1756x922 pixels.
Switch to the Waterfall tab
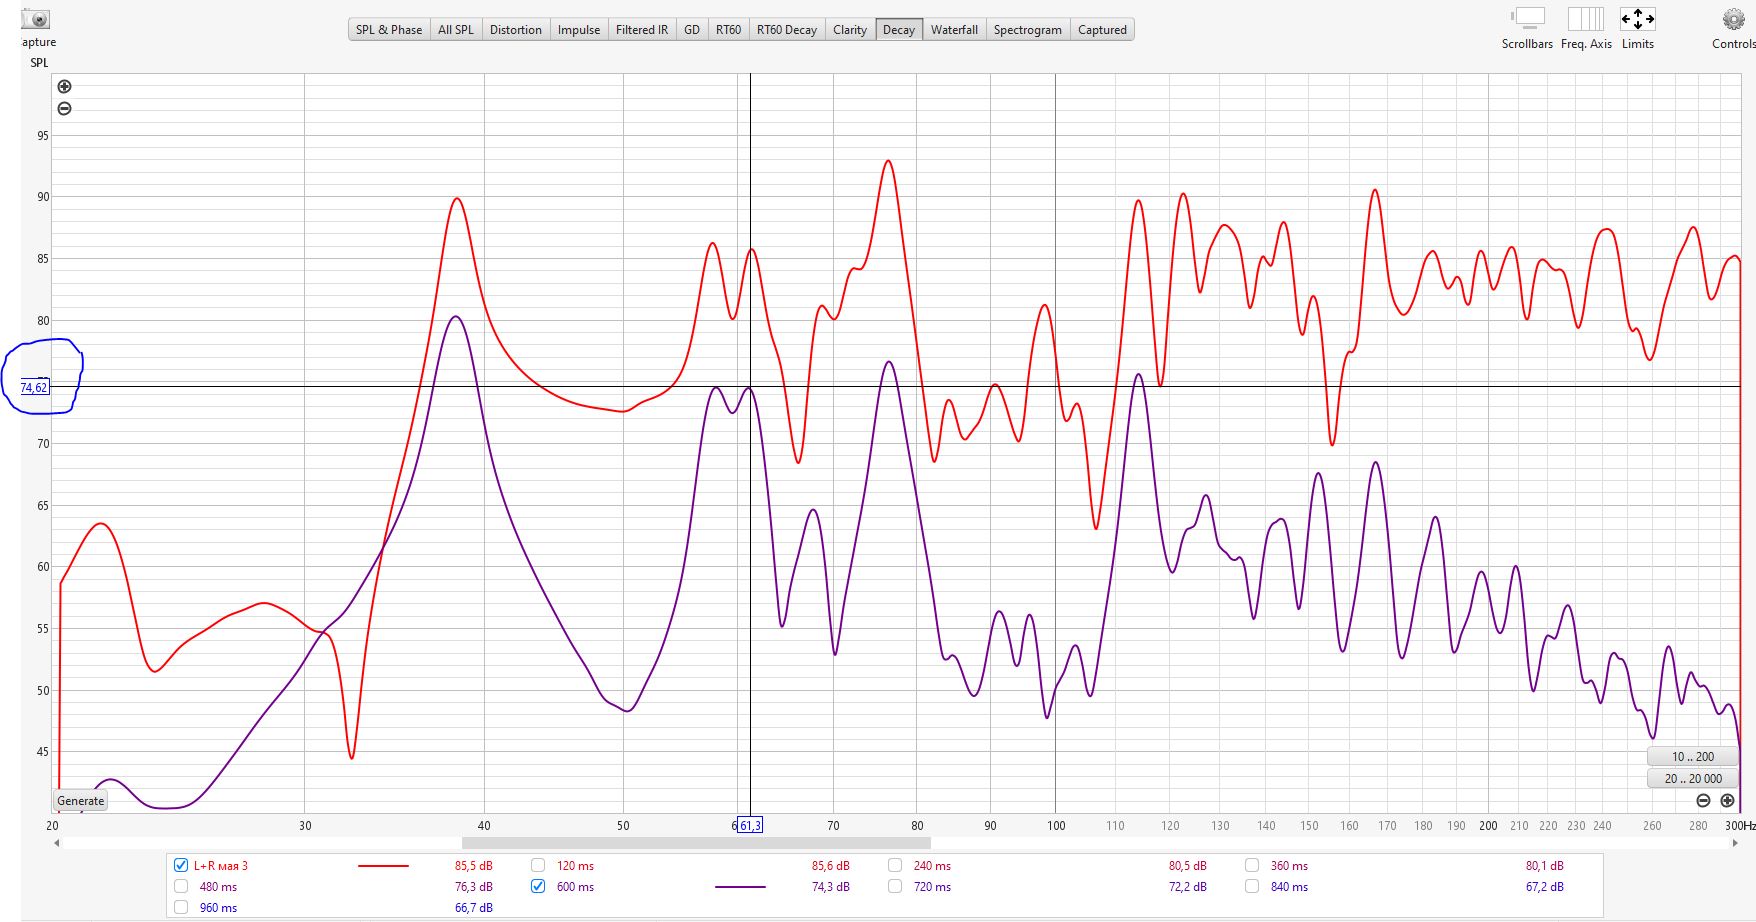point(953,30)
